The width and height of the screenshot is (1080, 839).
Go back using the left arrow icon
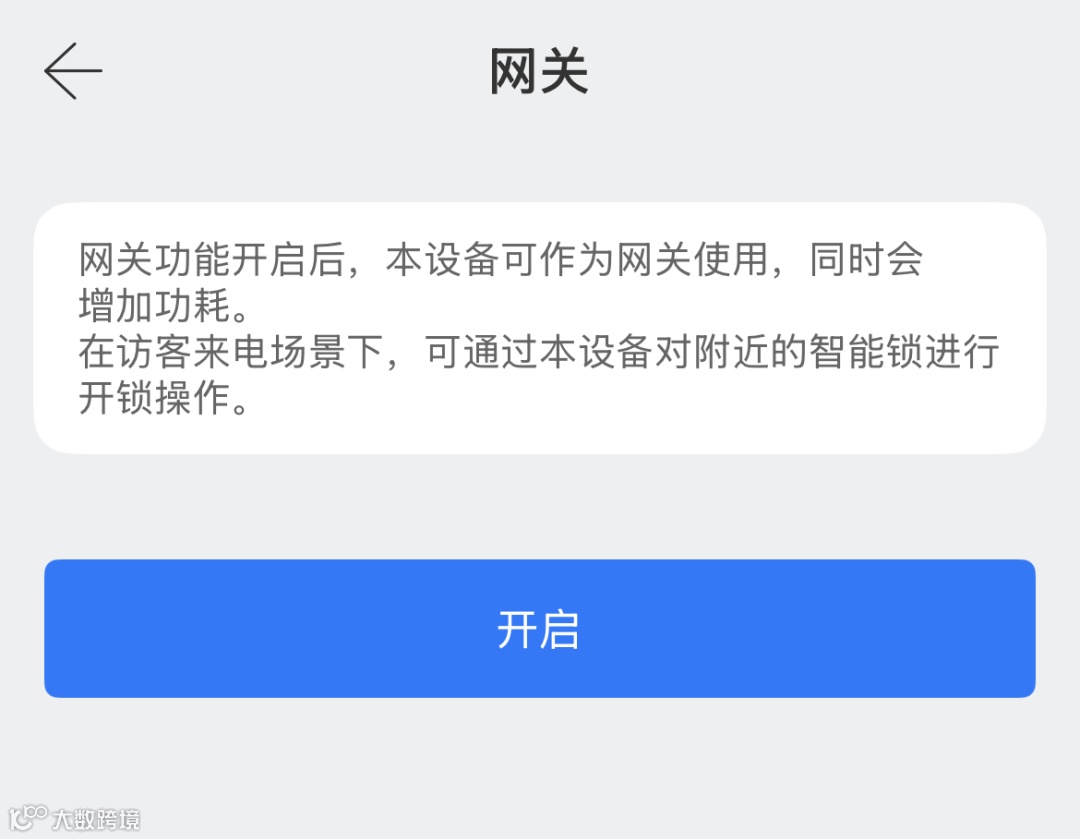click(x=73, y=71)
